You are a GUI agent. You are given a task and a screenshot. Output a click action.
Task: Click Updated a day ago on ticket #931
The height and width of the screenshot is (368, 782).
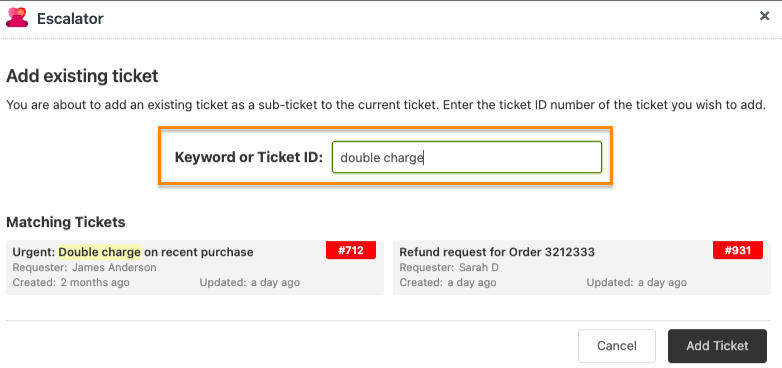636,283
